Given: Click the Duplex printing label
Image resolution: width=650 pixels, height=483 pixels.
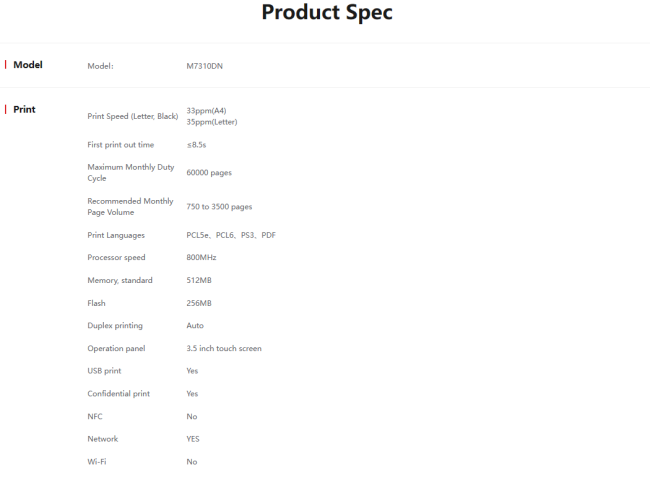Looking at the screenshot, I should pos(115,326).
